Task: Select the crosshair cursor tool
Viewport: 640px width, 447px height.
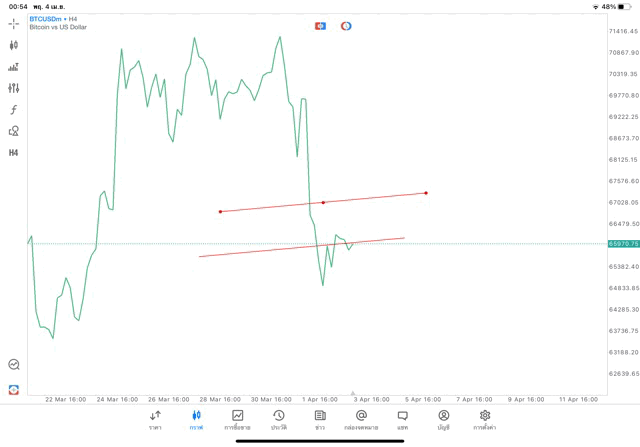Action: [14, 23]
